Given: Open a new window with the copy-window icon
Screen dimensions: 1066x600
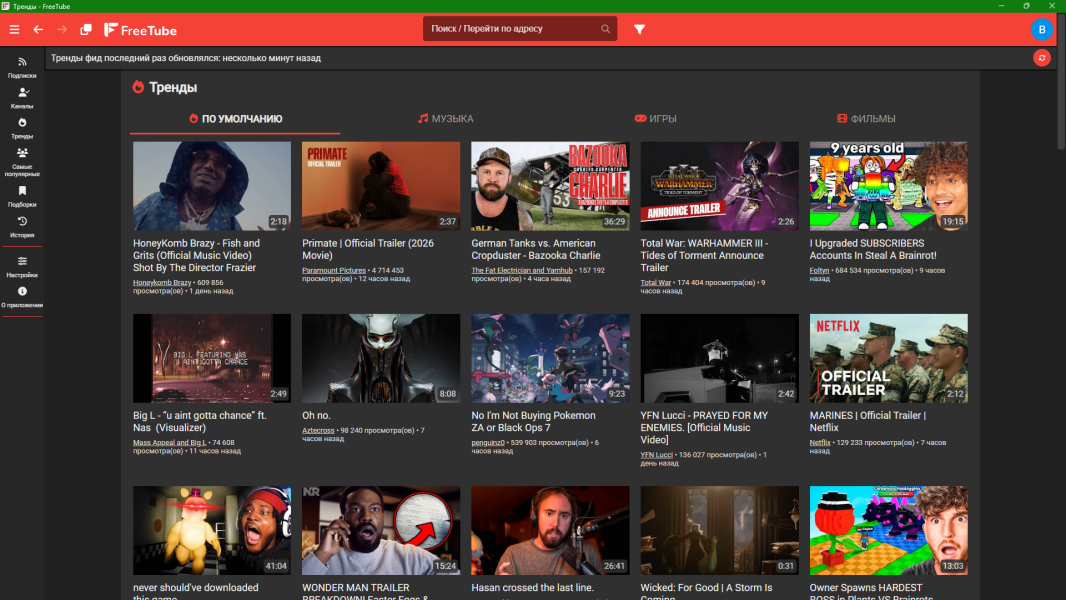Looking at the screenshot, I should pos(86,29).
